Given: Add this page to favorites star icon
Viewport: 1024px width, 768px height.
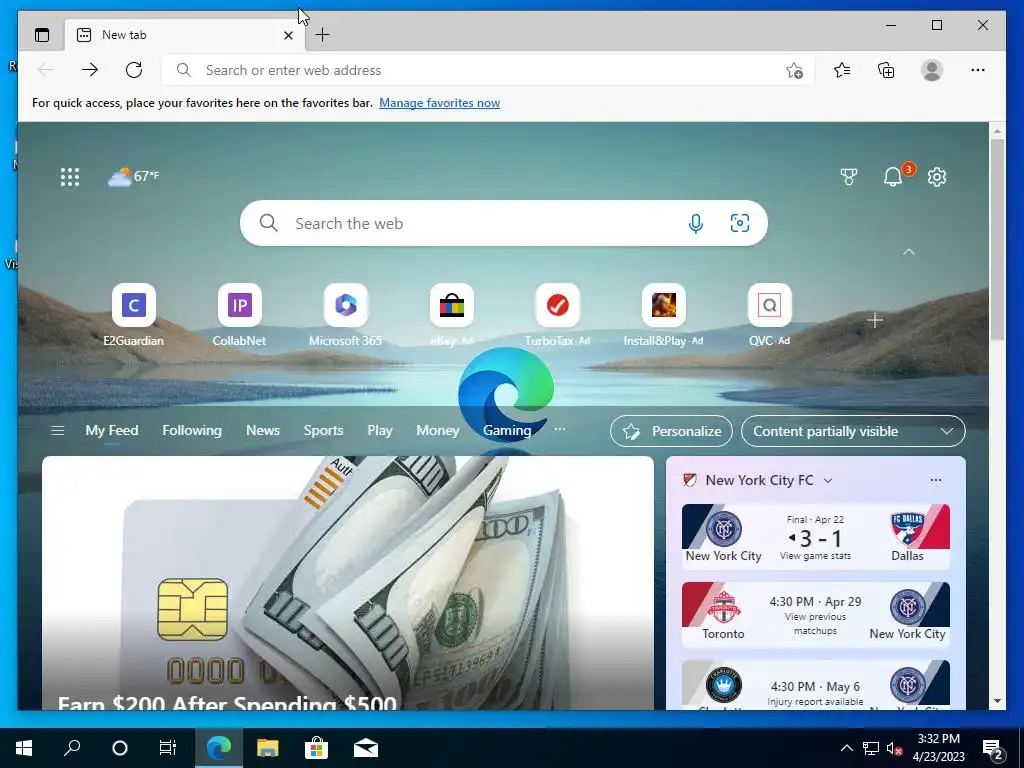Looking at the screenshot, I should pyautogui.click(x=794, y=70).
